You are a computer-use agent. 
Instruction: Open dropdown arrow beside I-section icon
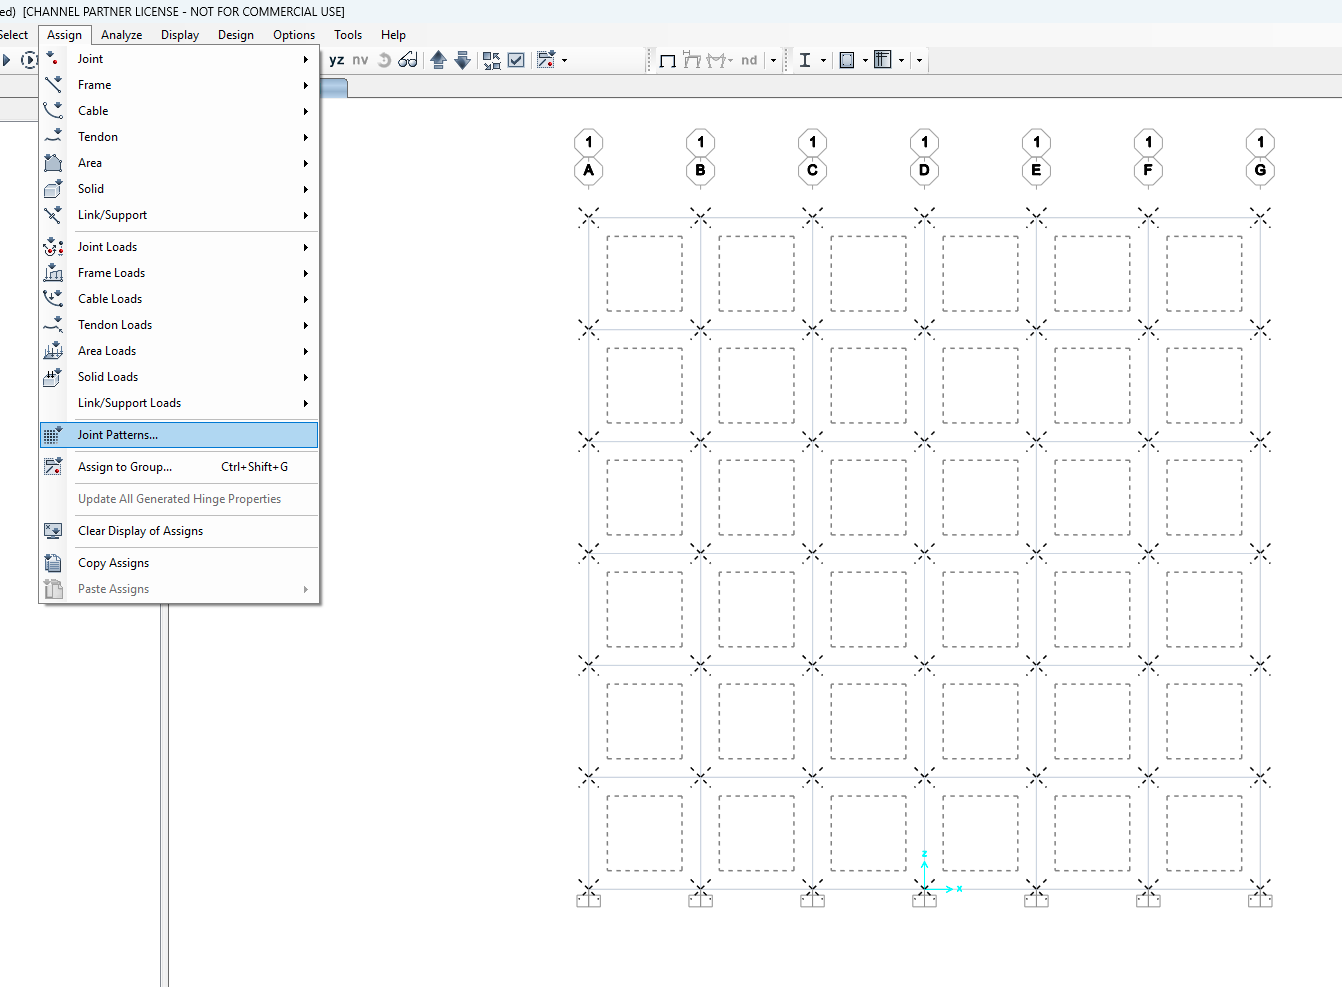click(x=823, y=60)
